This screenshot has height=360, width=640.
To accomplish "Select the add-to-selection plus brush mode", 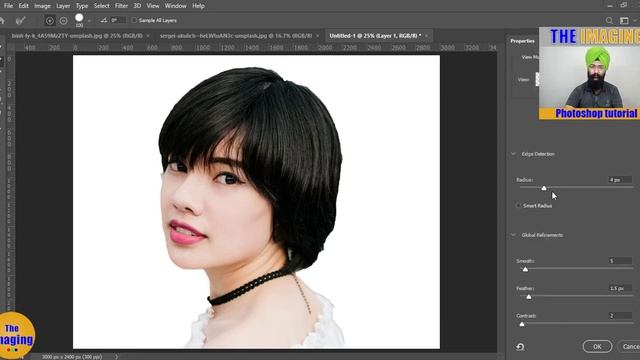I will [49, 20].
